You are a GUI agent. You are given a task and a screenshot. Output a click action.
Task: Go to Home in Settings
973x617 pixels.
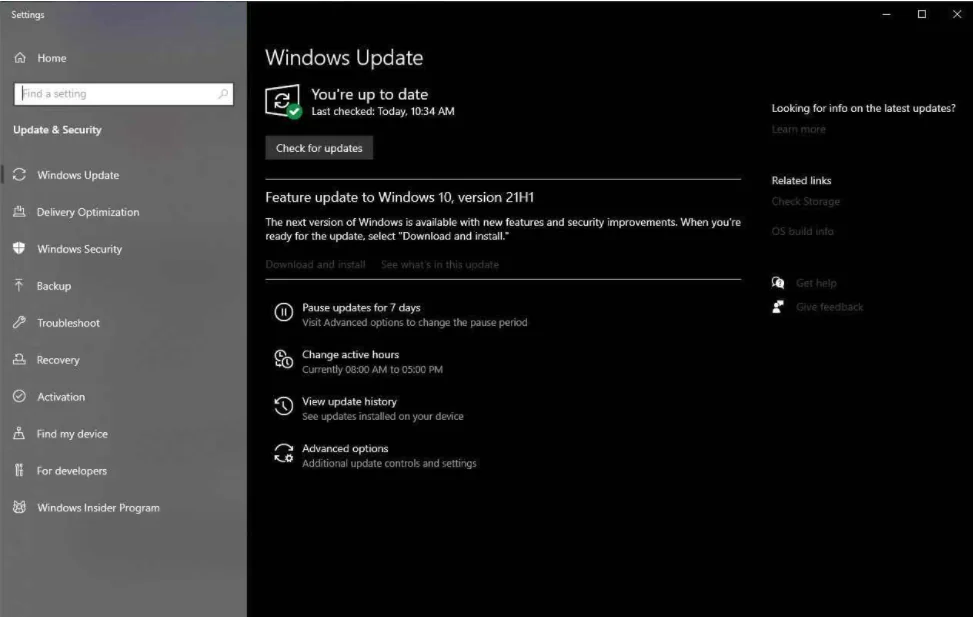coord(52,58)
